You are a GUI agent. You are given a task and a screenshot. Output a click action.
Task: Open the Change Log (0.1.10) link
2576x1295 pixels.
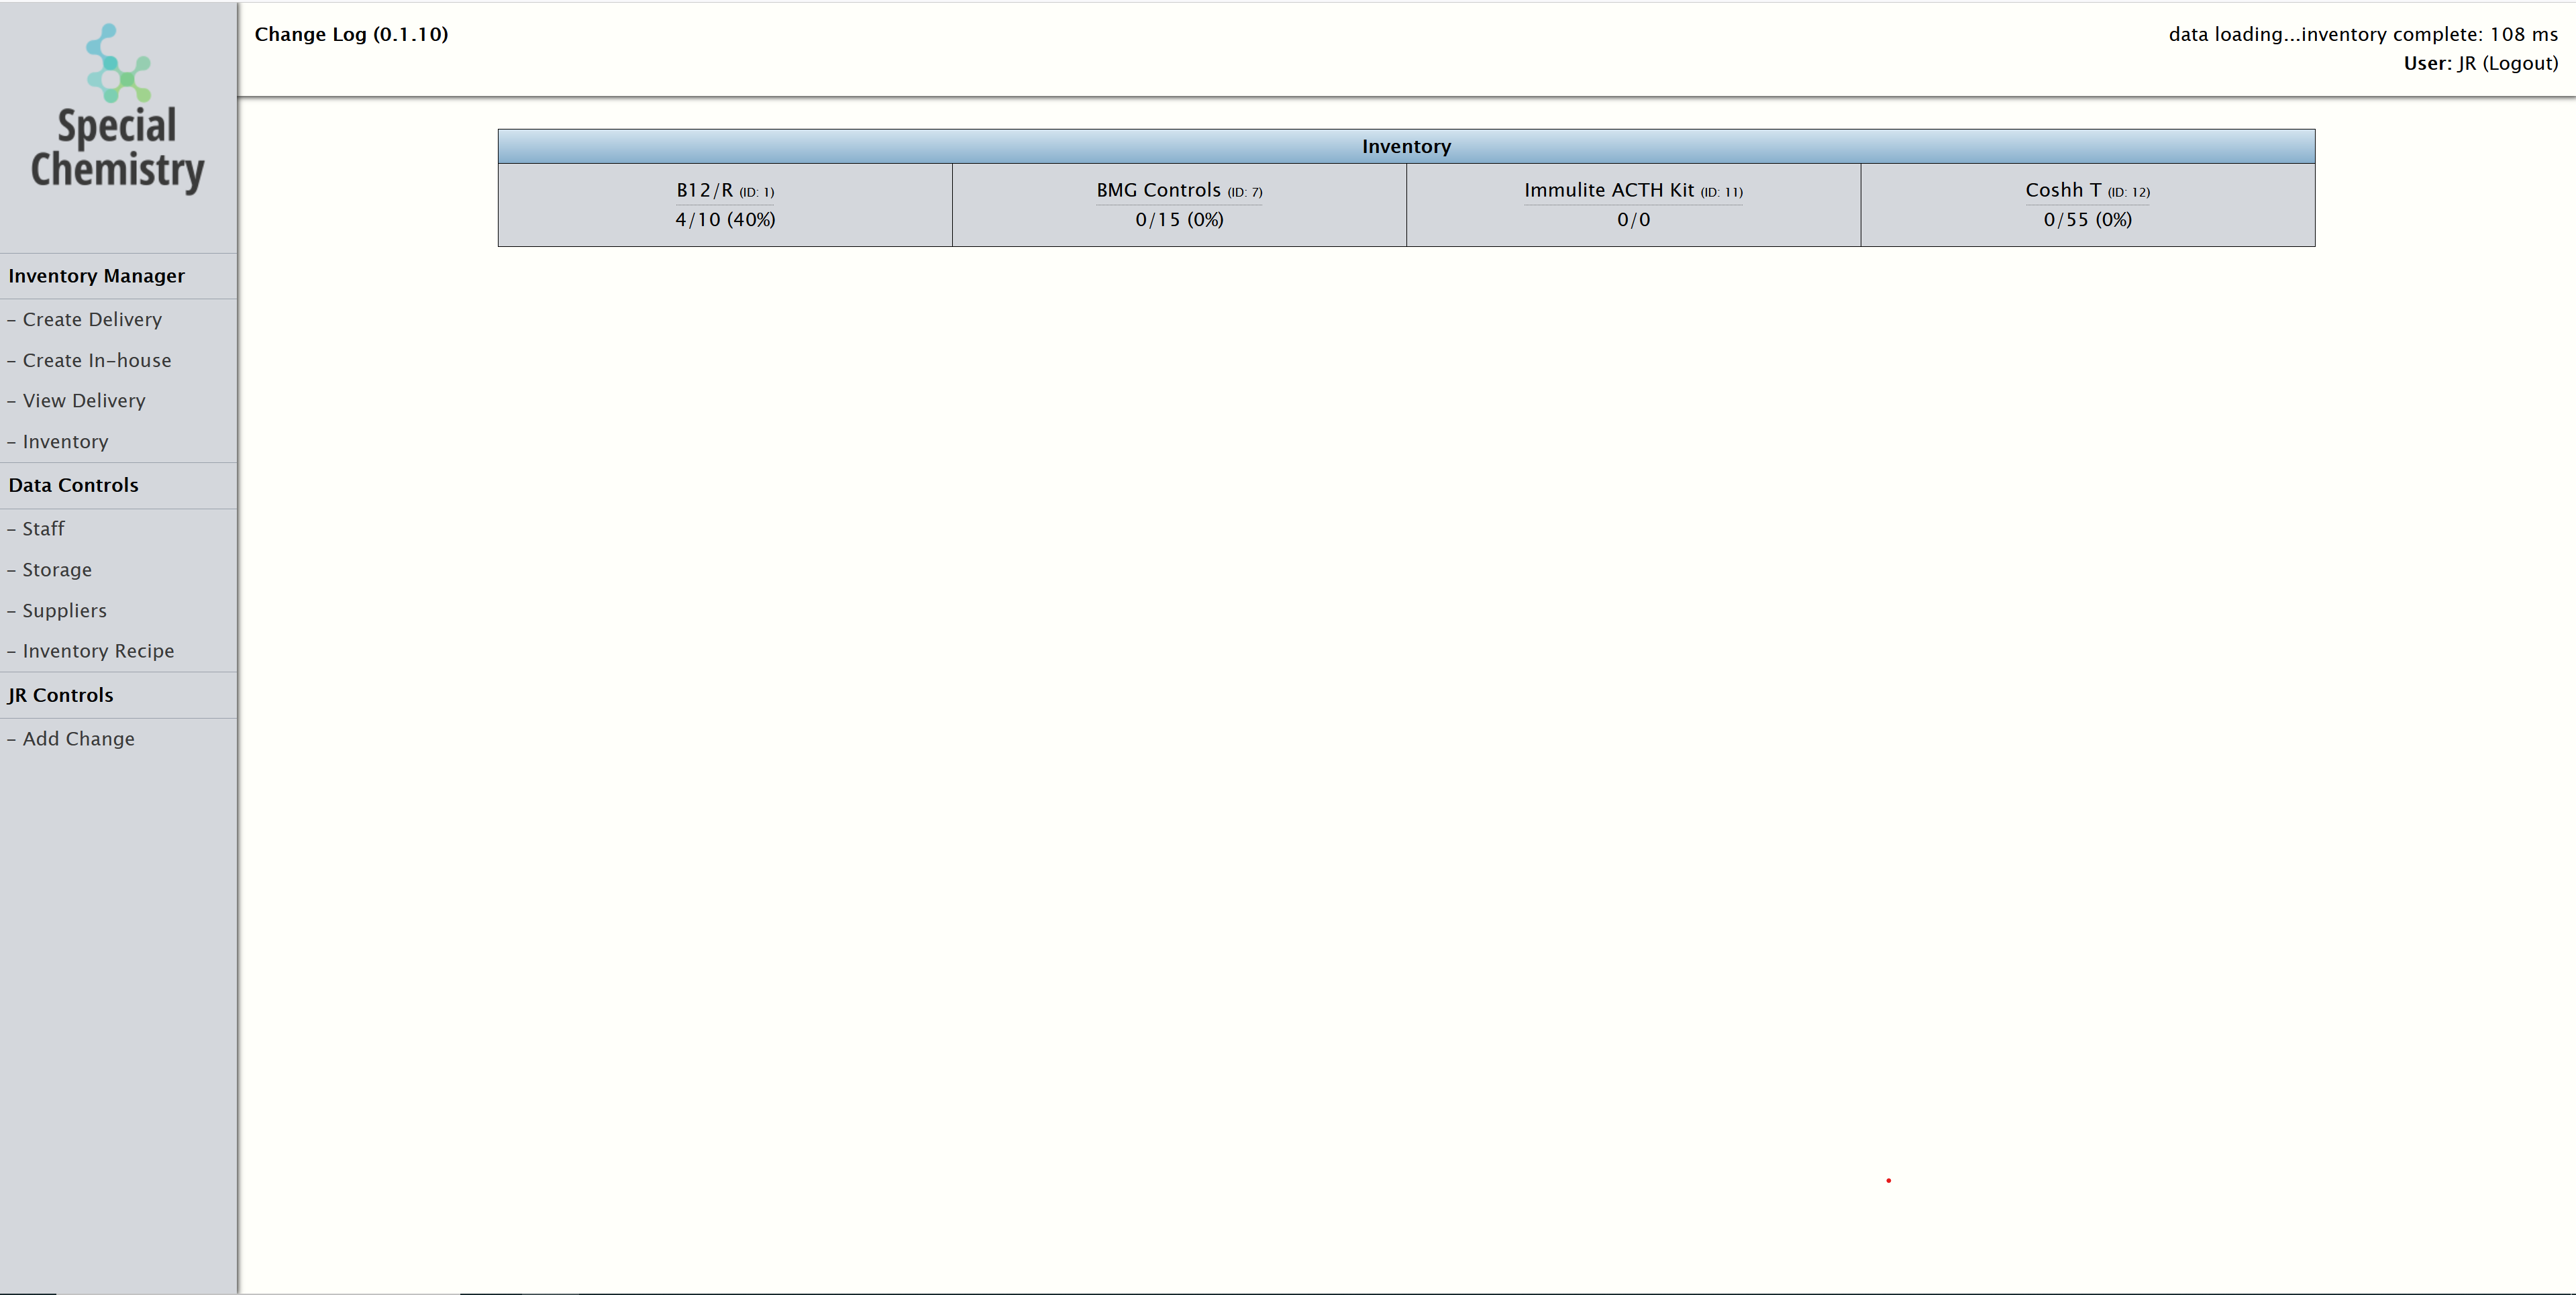click(351, 34)
